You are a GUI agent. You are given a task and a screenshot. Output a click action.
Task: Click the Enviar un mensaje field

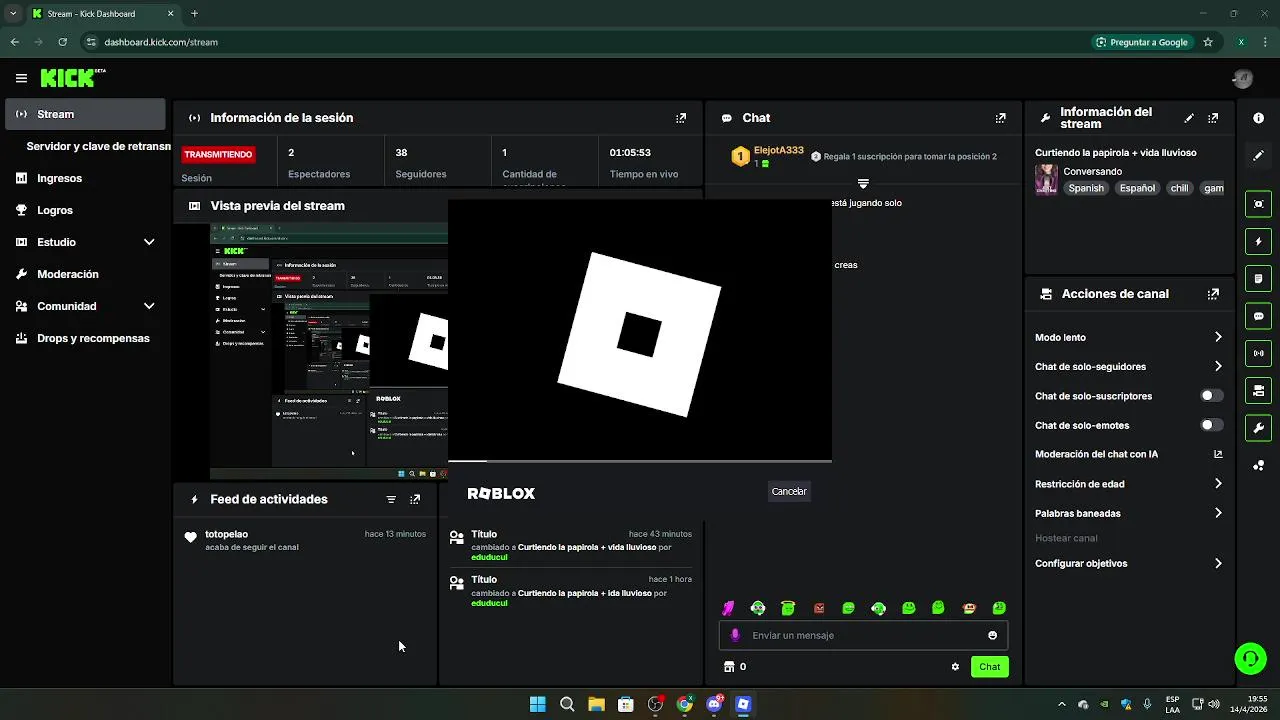tap(863, 635)
